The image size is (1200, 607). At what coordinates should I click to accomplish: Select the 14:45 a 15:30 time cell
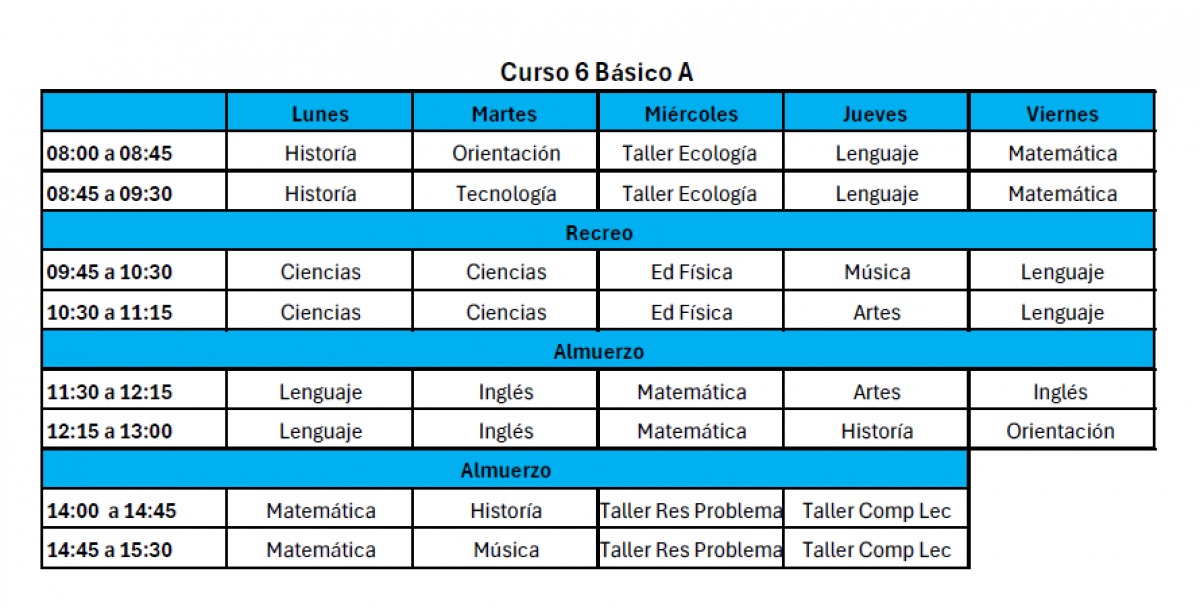134,550
